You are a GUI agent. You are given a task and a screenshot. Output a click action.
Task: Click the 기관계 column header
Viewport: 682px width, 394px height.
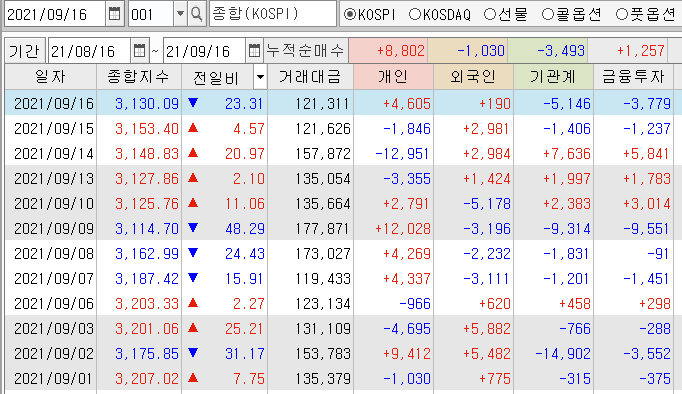click(x=553, y=77)
